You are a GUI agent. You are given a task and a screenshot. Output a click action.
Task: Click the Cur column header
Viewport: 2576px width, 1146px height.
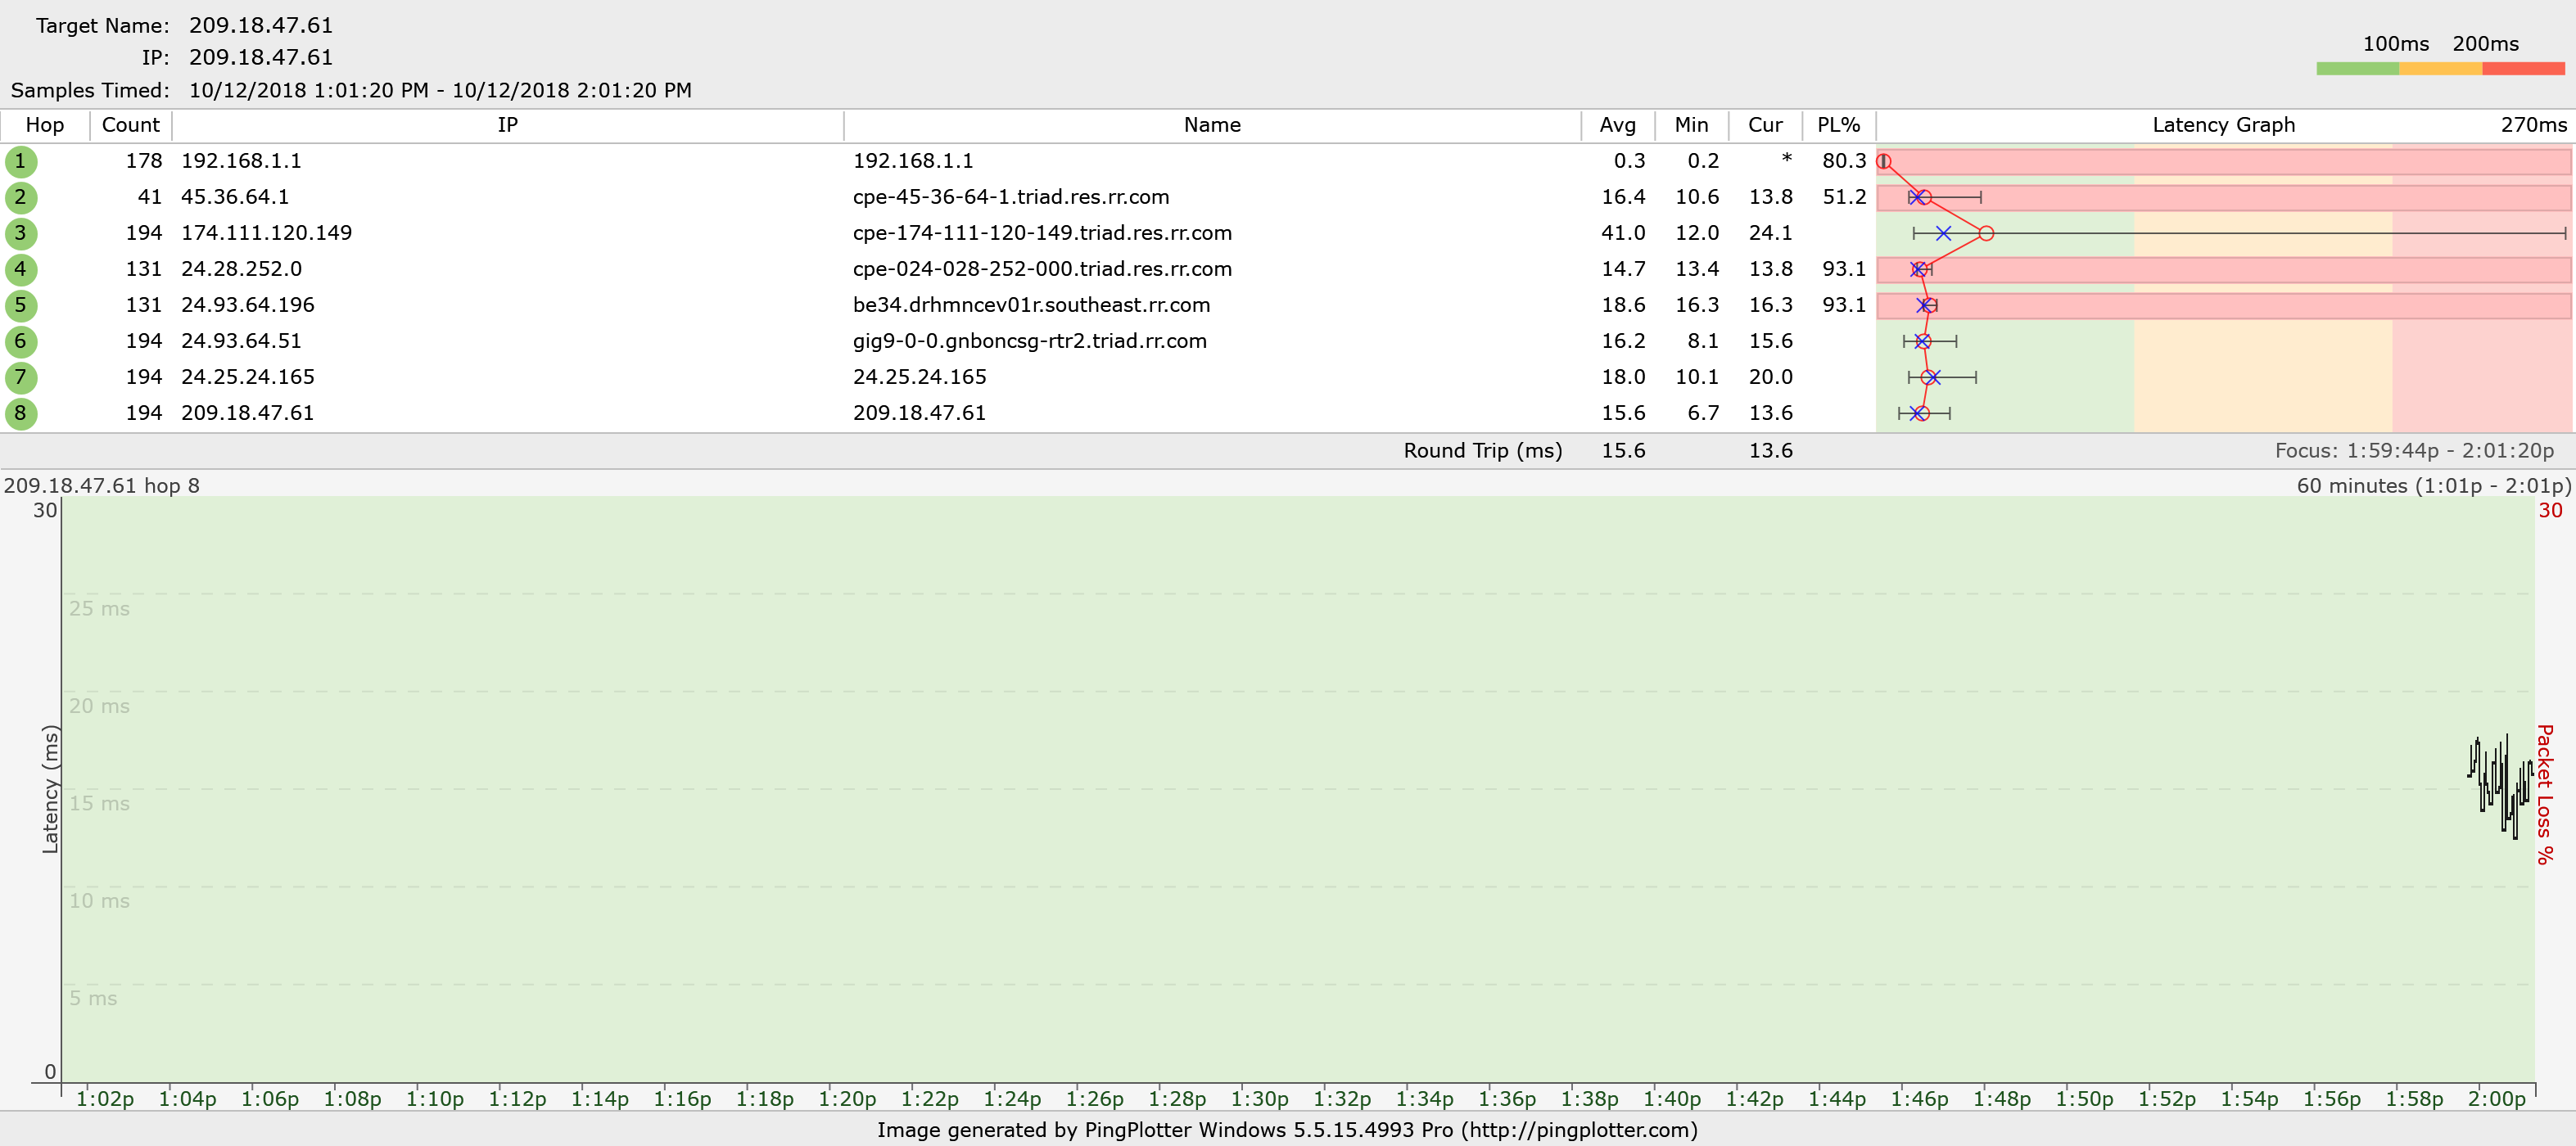1766,125
